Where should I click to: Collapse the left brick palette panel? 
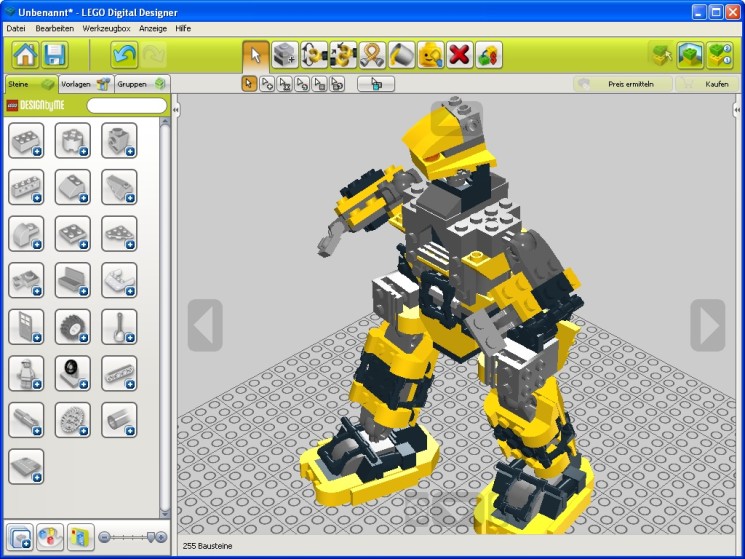point(175,110)
